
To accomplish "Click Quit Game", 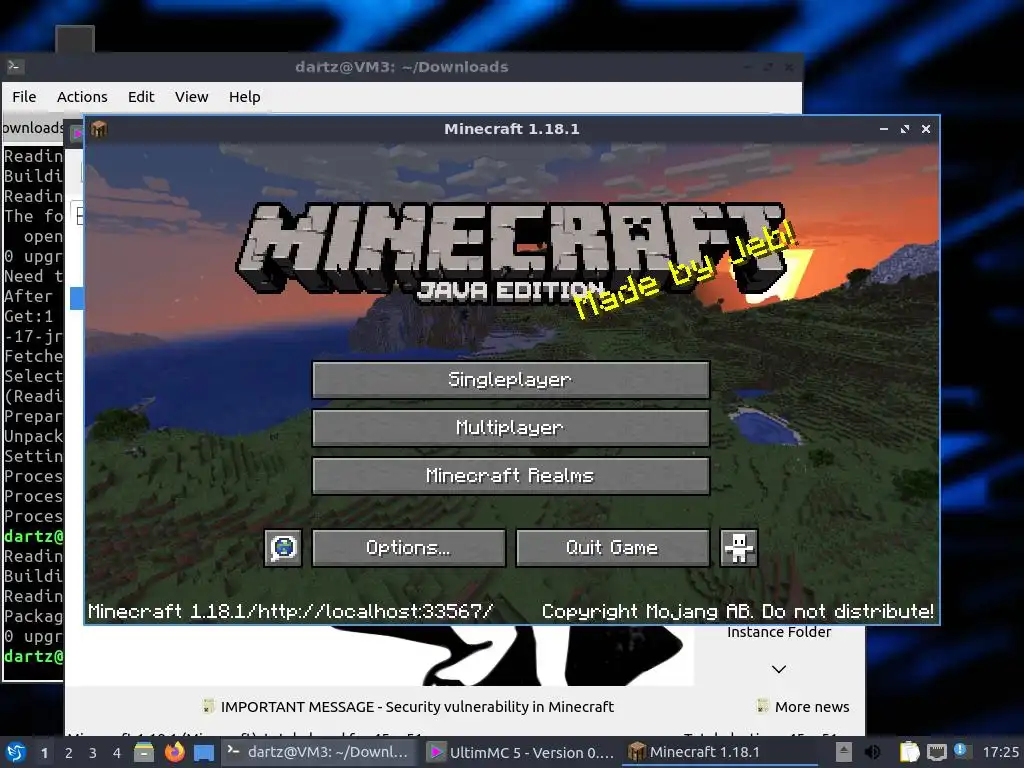I will pos(613,547).
